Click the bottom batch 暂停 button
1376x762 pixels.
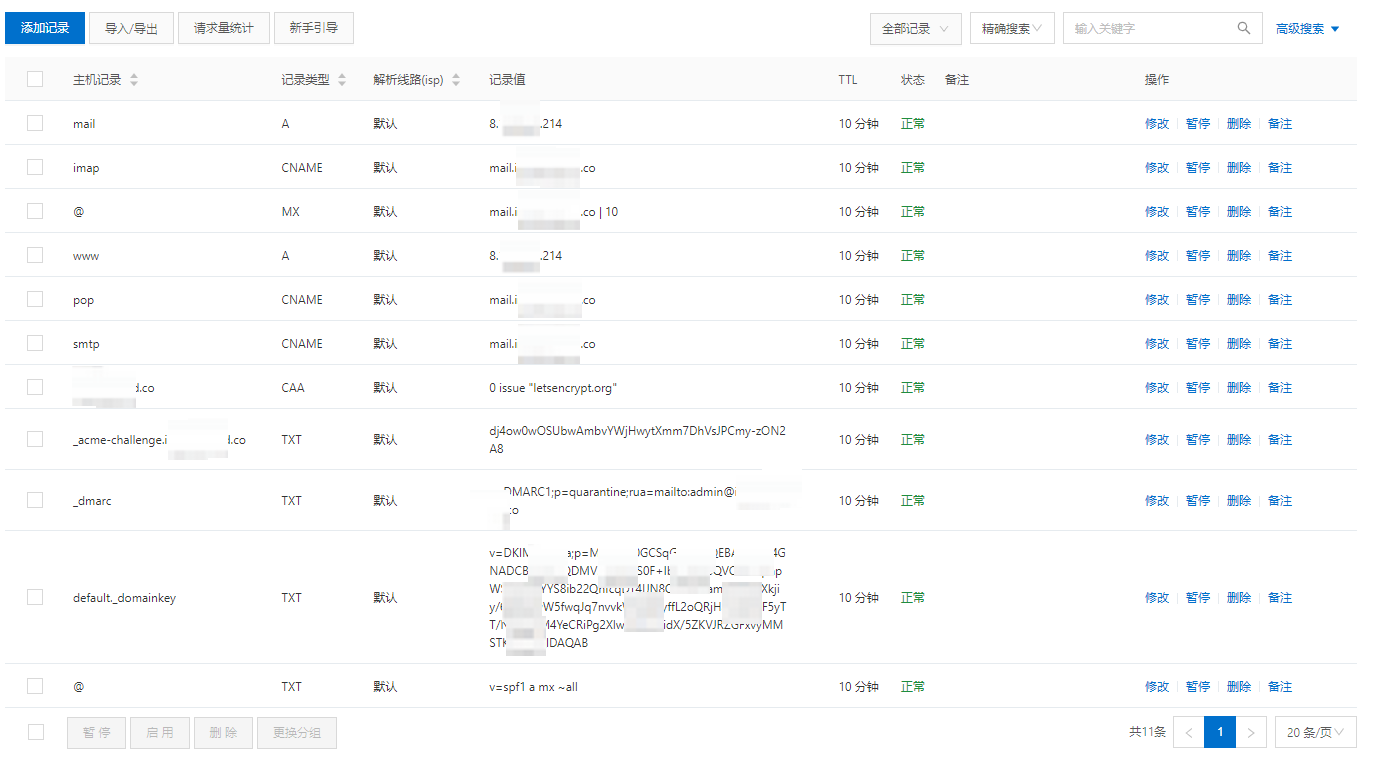click(x=97, y=733)
